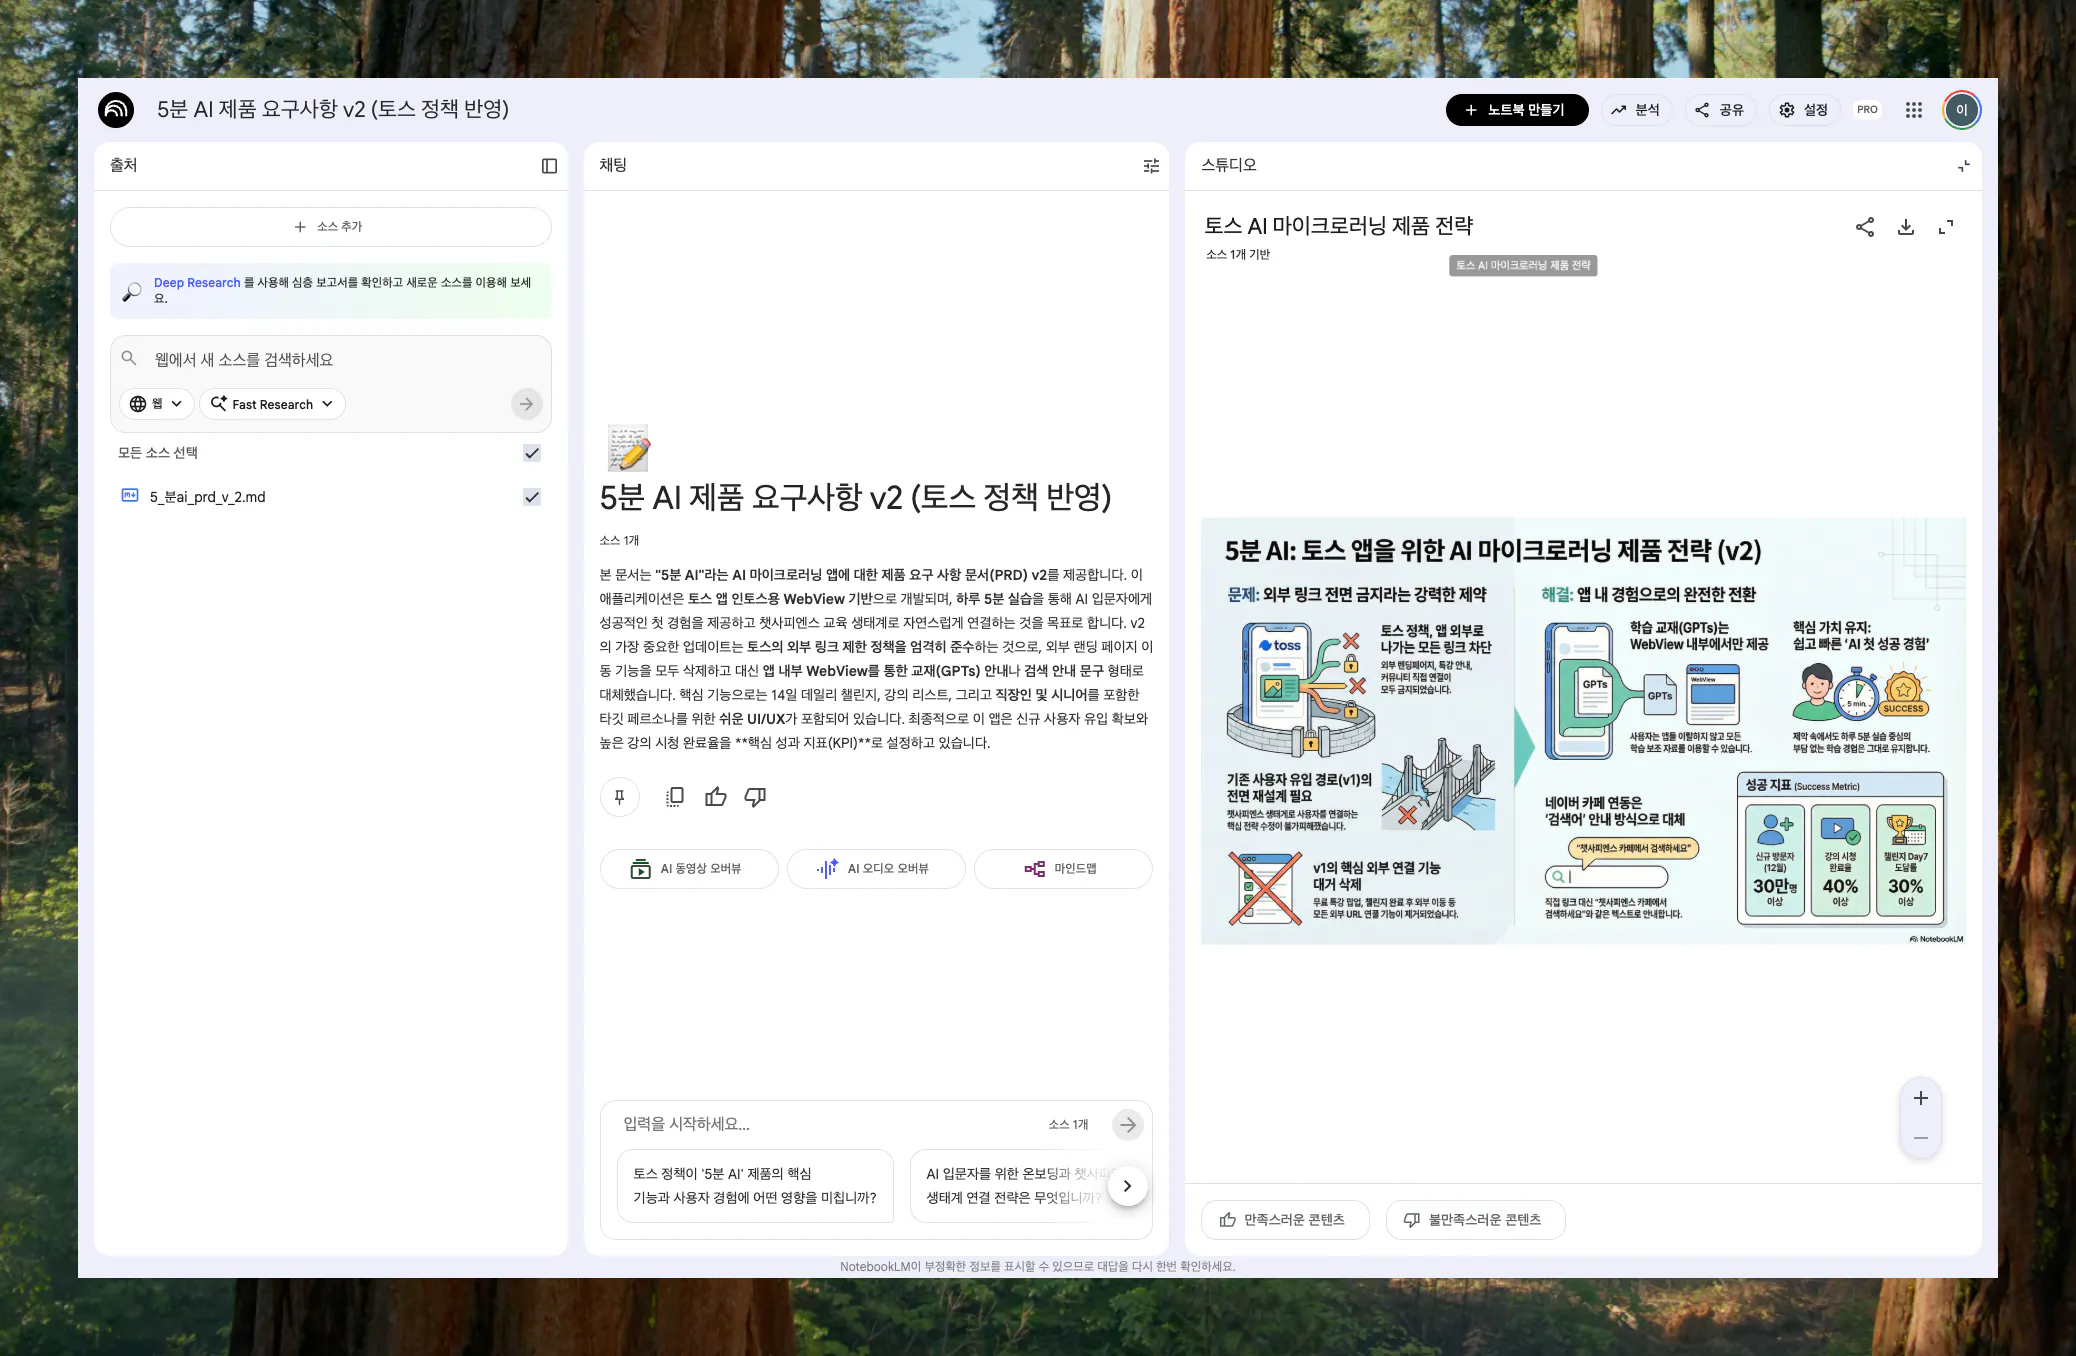Show next suggested question with chevron
Viewport: 2076px width, 1356px height.
click(x=1127, y=1186)
